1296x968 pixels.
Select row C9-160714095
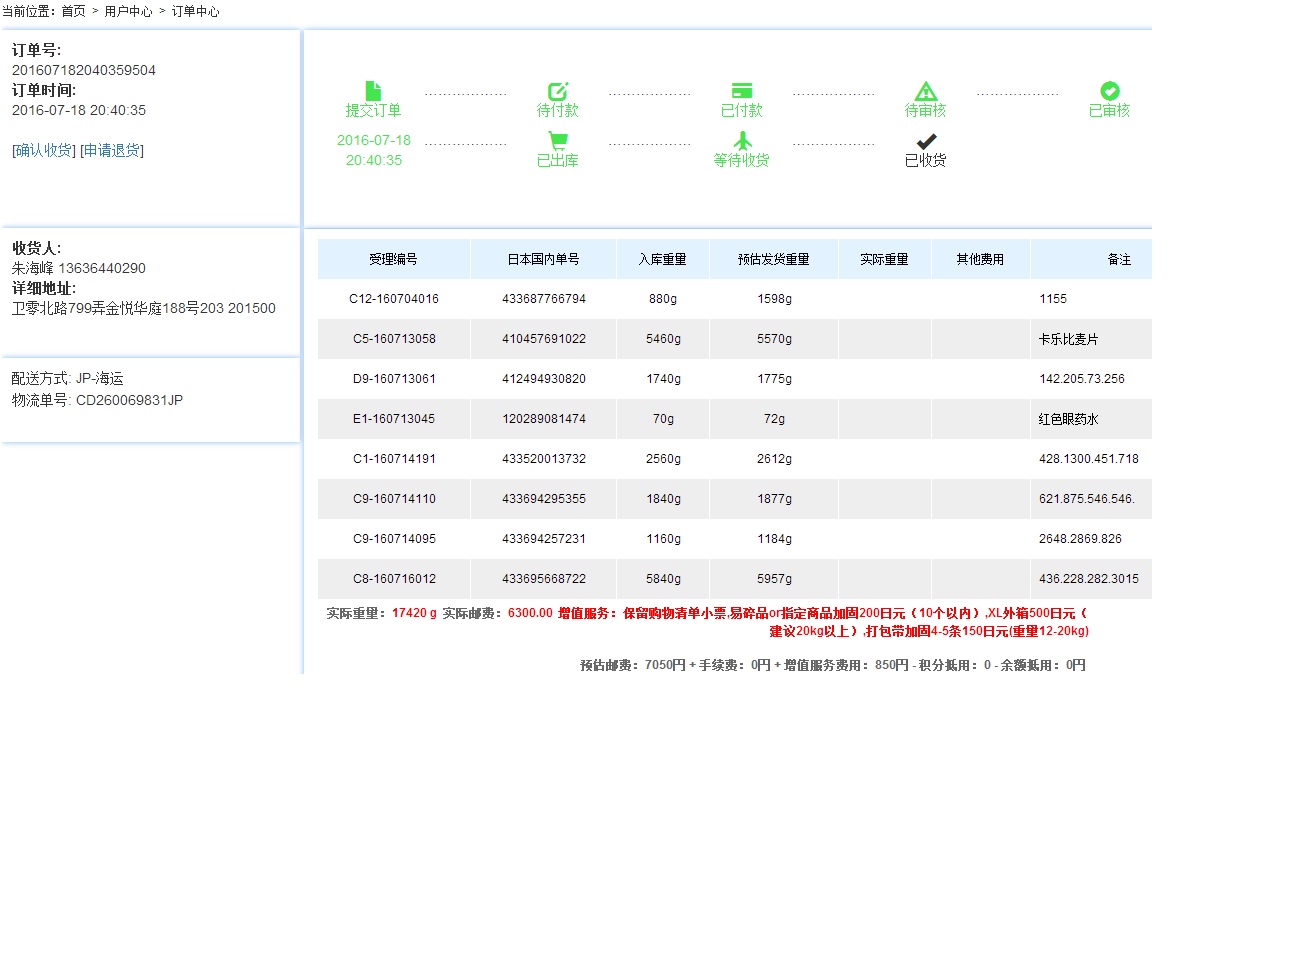tap(735, 539)
